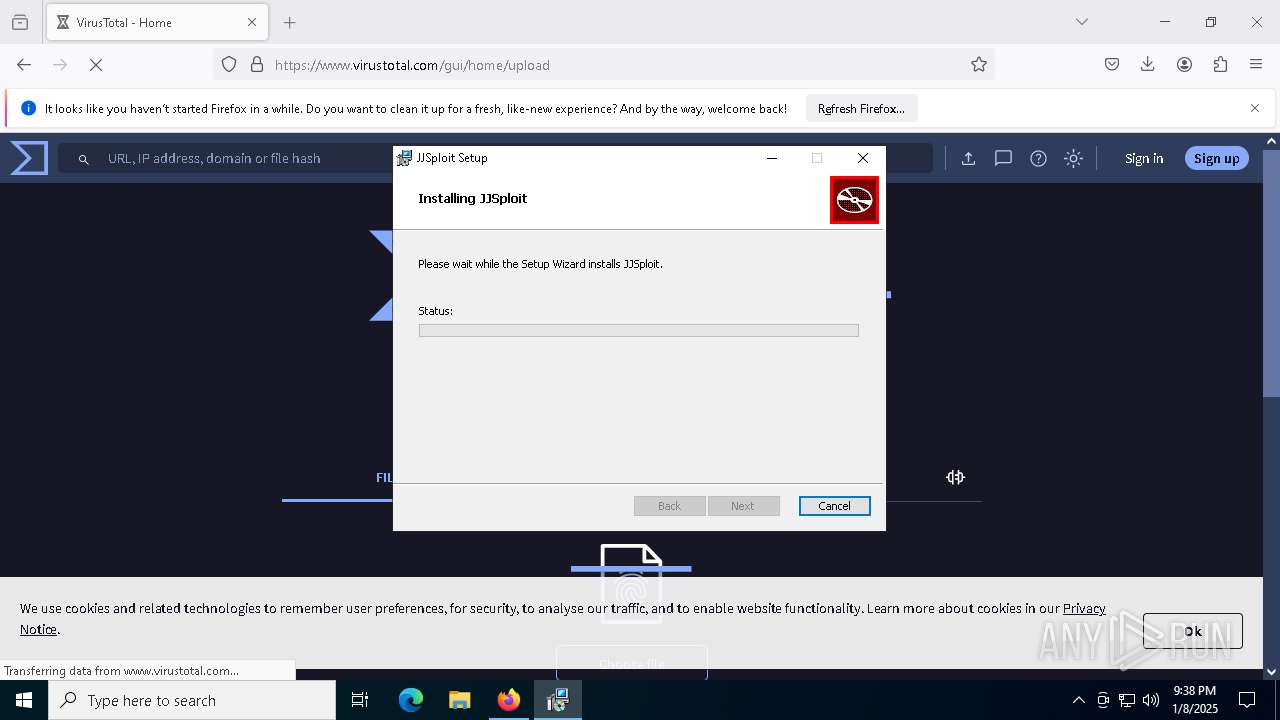Click the Firefox address bar URL

tap(412, 65)
